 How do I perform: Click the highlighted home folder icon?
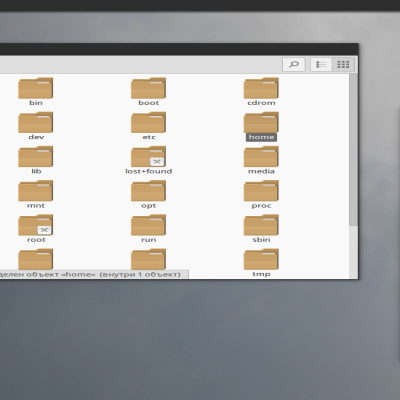pyautogui.click(x=261, y=122)
